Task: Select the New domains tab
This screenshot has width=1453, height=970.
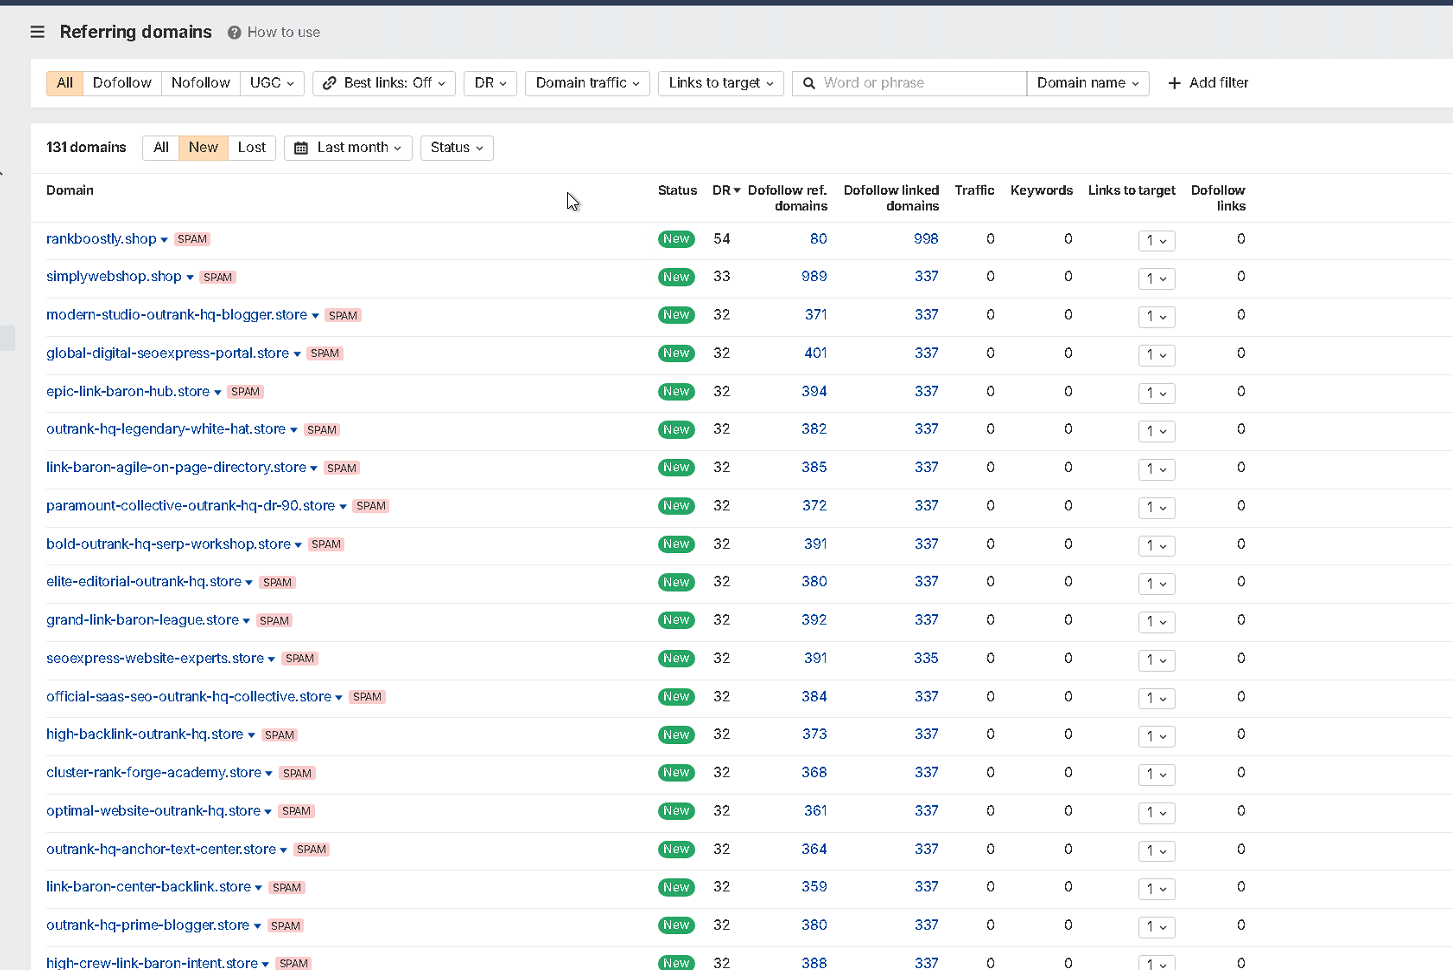Action: 203,148
